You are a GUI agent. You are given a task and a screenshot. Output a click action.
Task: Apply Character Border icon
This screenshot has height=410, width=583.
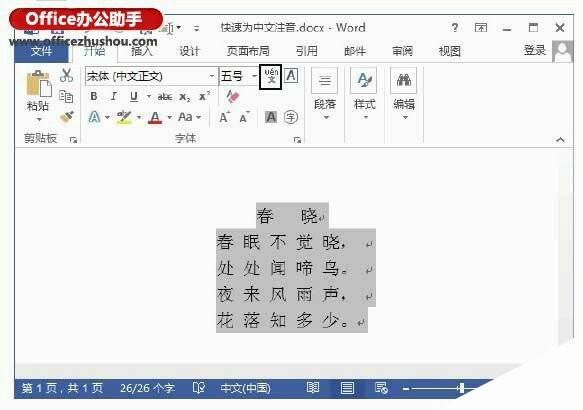click(291, 76)
